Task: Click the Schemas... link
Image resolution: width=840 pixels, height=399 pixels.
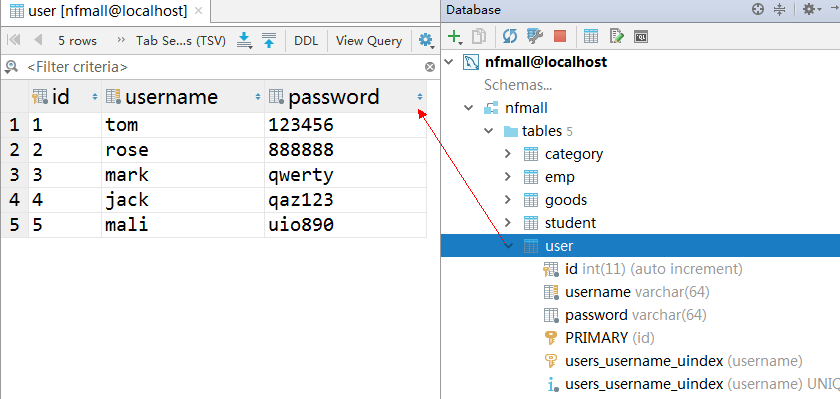Action: point(518,85)
